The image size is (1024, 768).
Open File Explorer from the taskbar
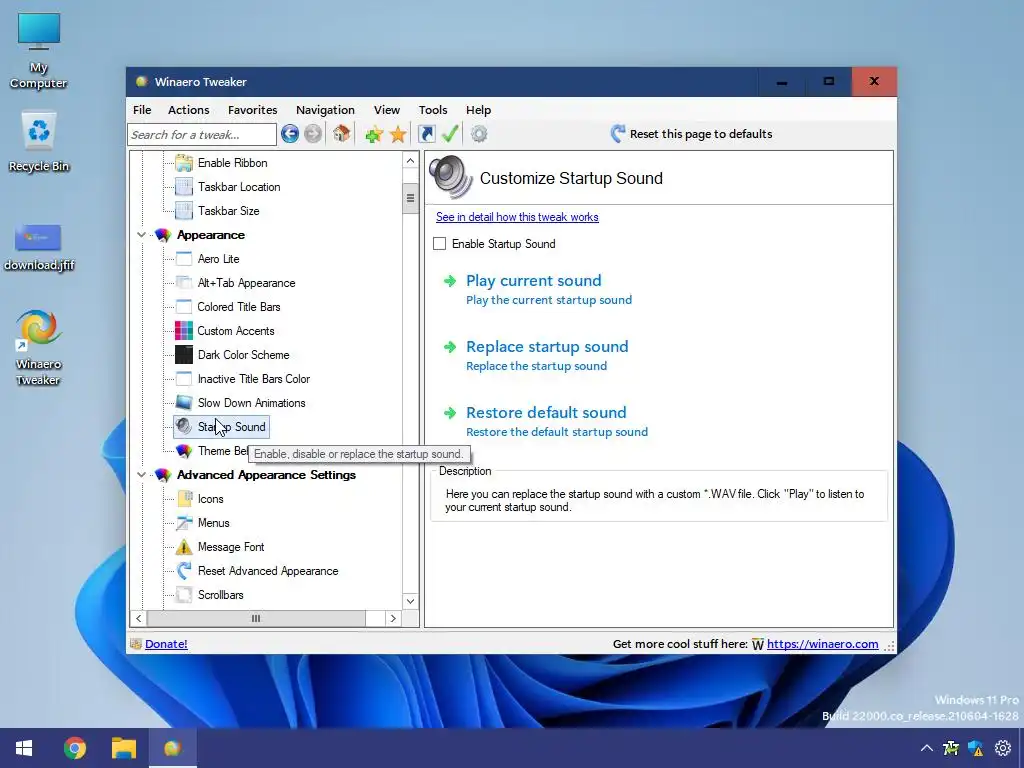123,748
